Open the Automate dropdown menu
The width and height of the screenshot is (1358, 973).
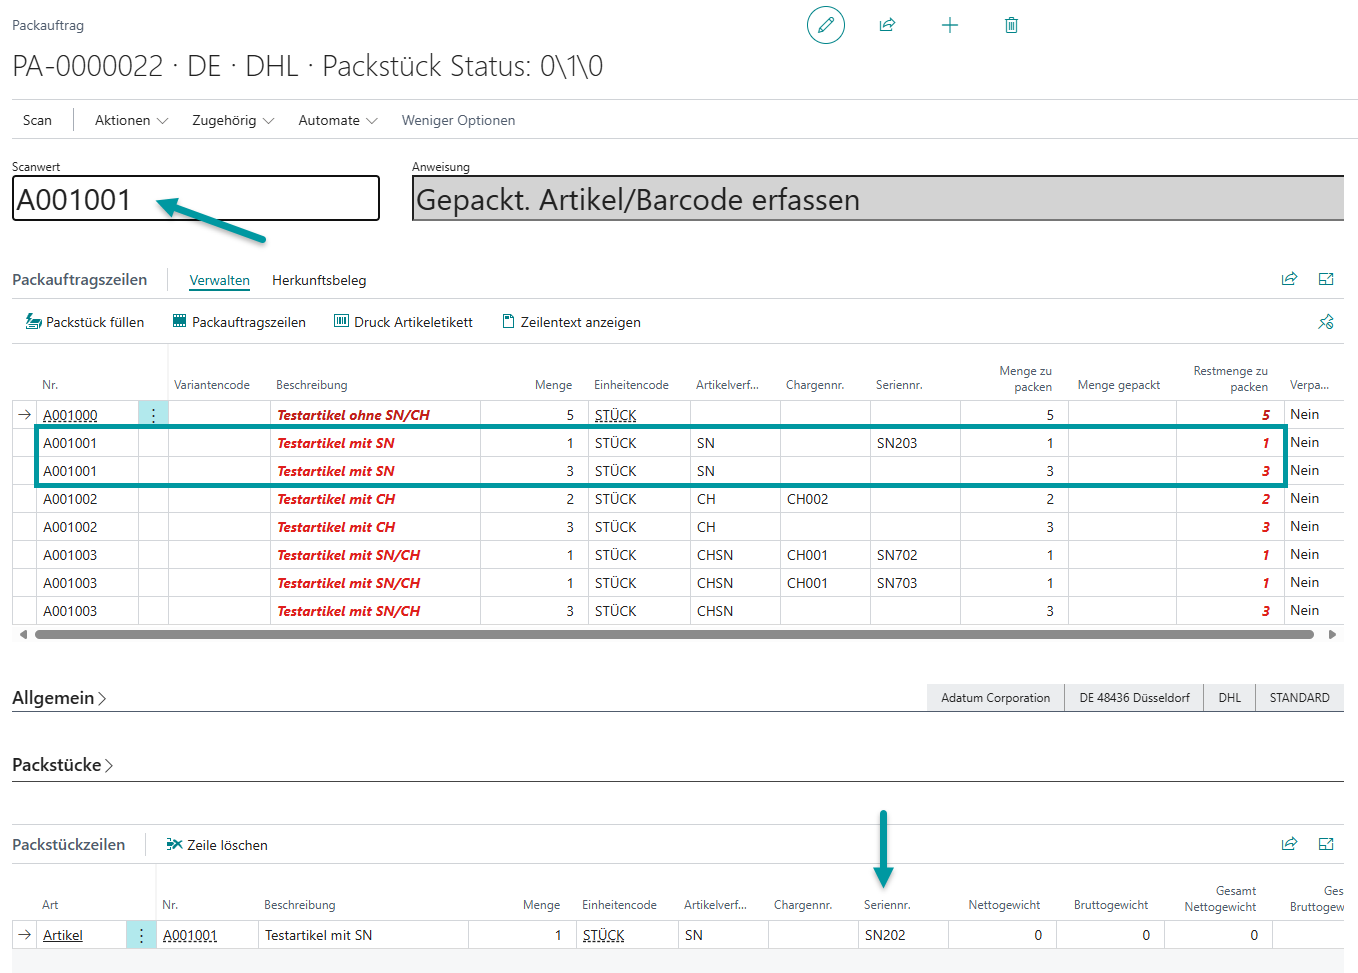(337, 120)
